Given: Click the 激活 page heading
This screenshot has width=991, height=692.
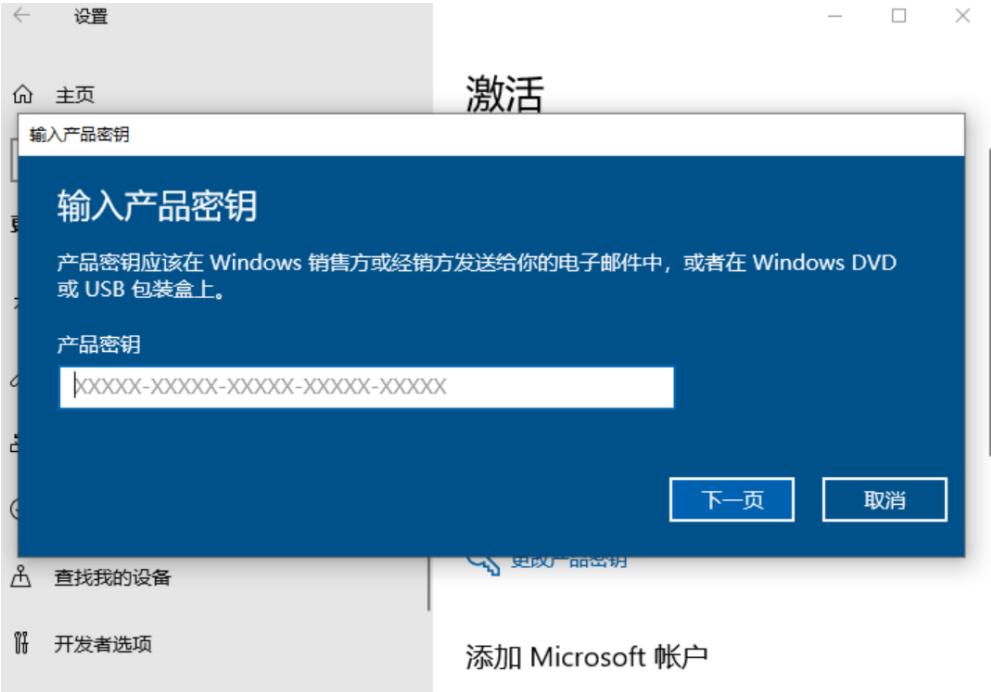Looking at the screenshot, I should (504, 94).
